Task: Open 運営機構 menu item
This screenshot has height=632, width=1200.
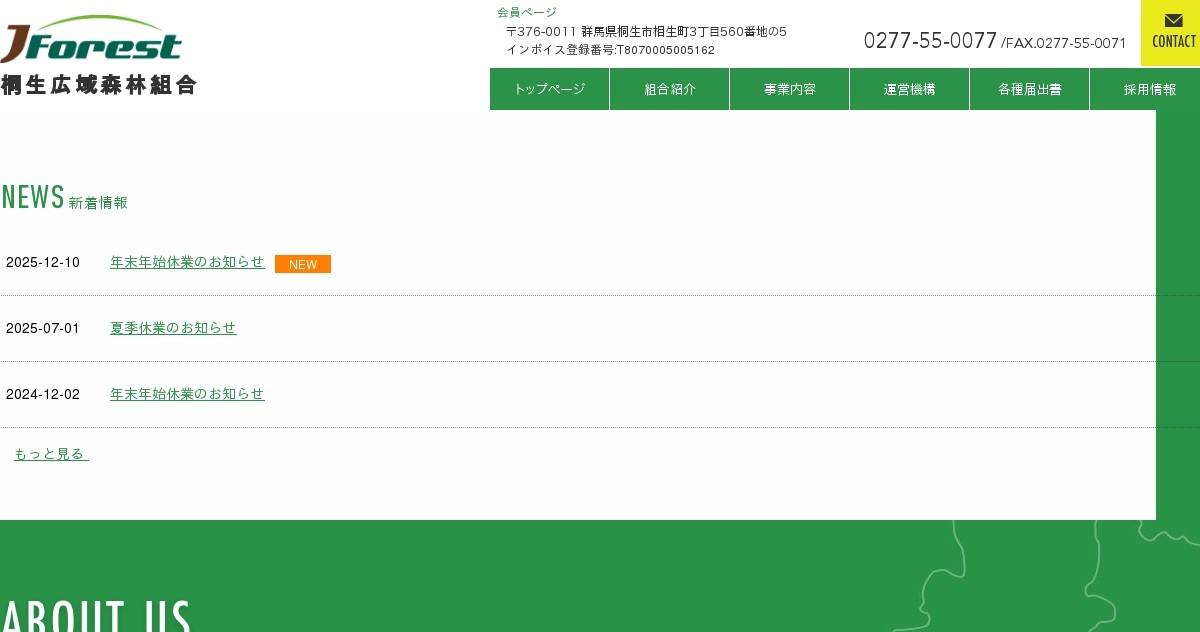Action: coord(910,89)
